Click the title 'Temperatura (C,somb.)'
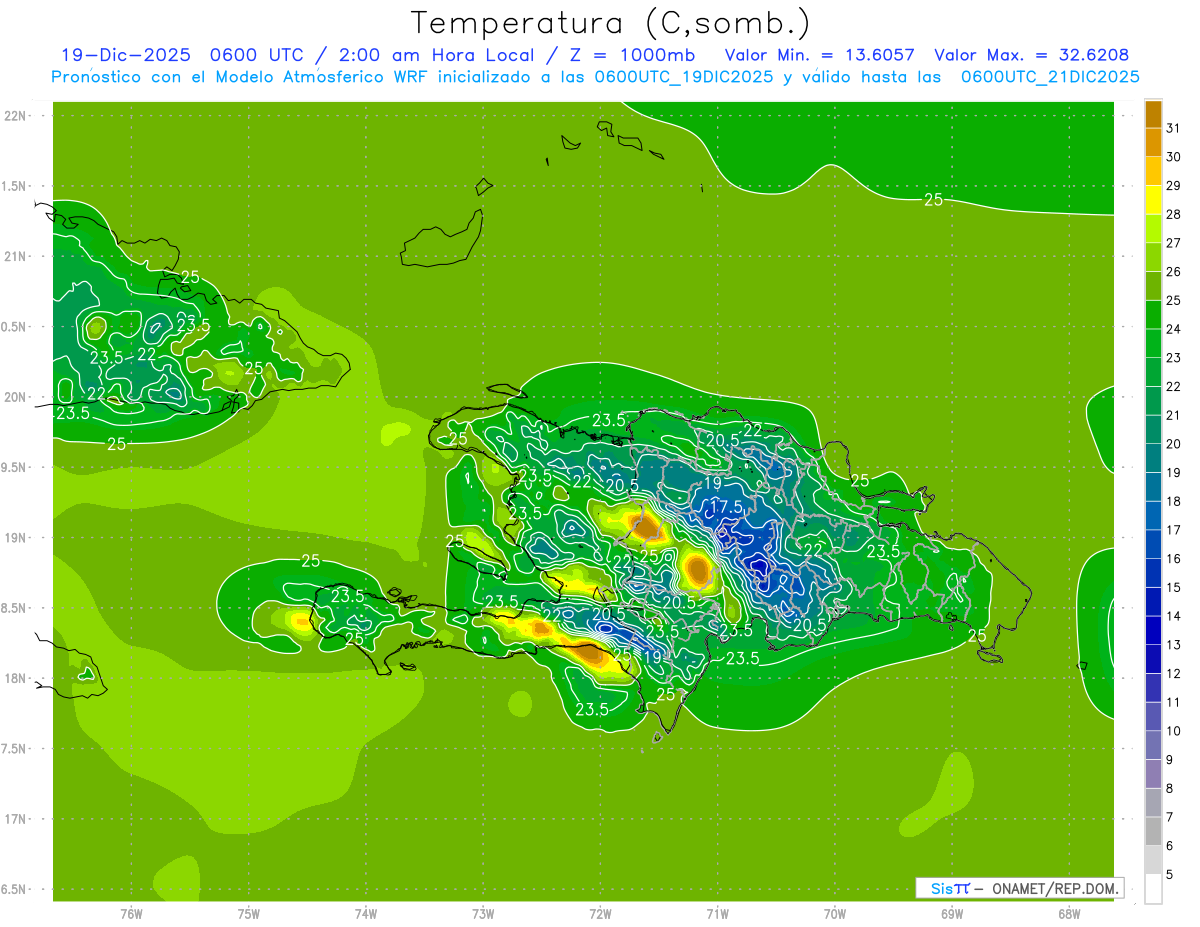Image resolution: width=1200 pixels, height=927 pixels. pyautogui.click(x=611, y=24)
